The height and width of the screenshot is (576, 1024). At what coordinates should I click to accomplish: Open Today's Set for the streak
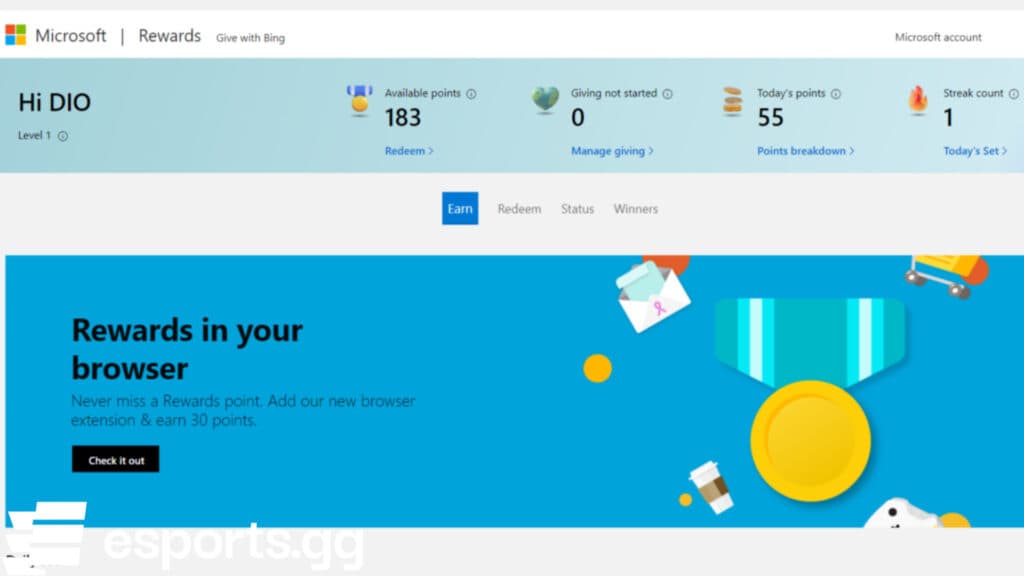971,150
